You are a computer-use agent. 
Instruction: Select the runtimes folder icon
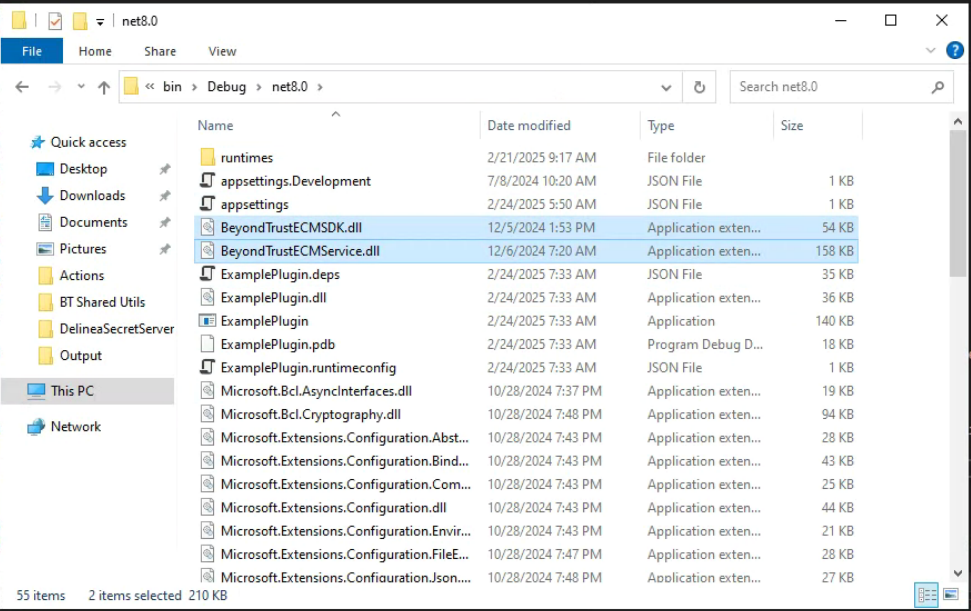[207, 157]
